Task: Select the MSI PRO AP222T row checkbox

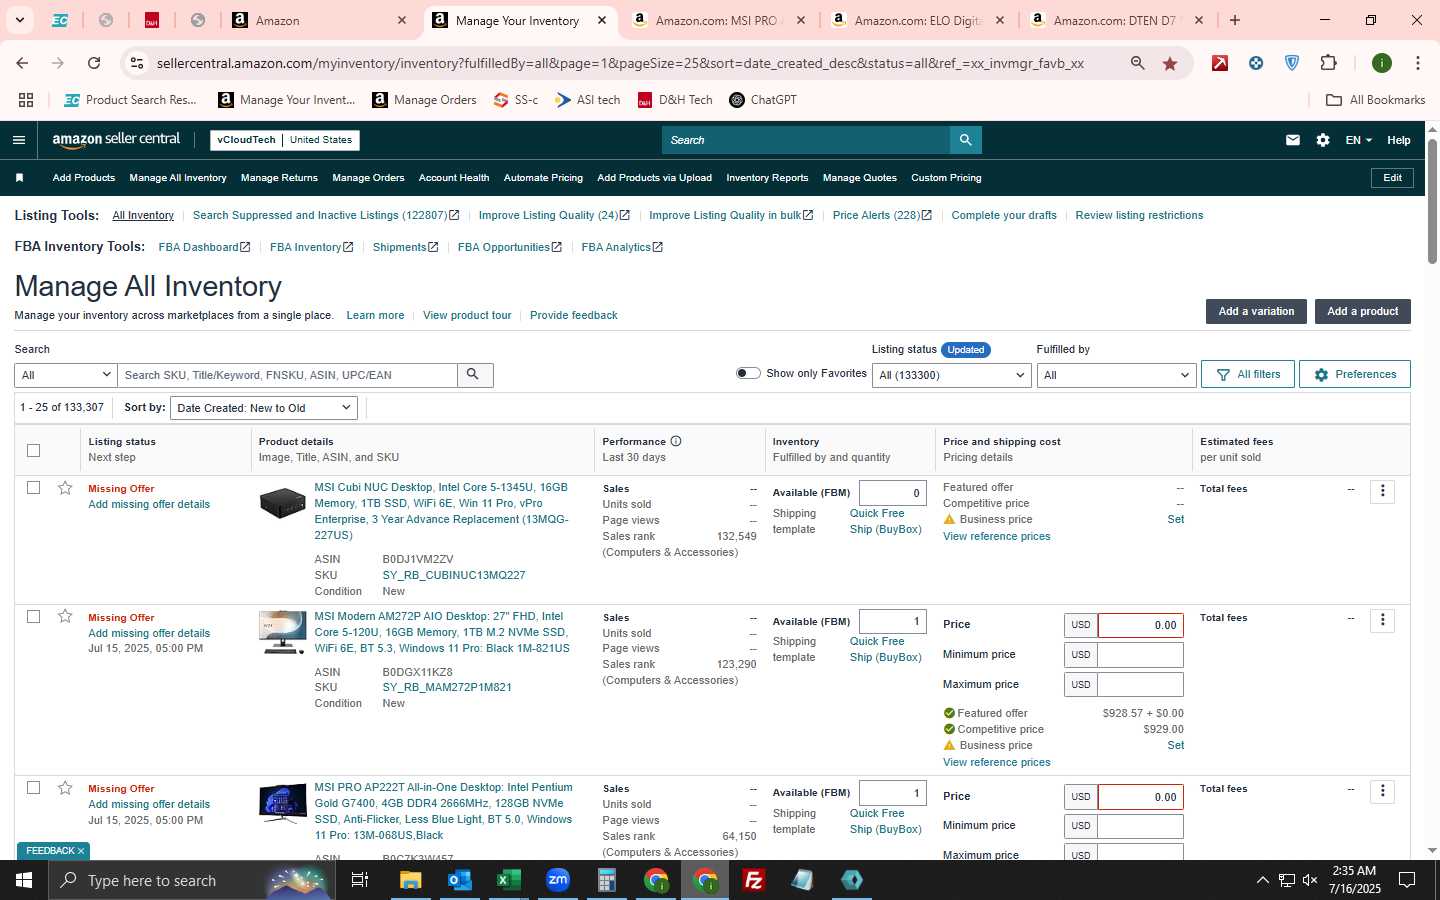Action: click(34, 788)
